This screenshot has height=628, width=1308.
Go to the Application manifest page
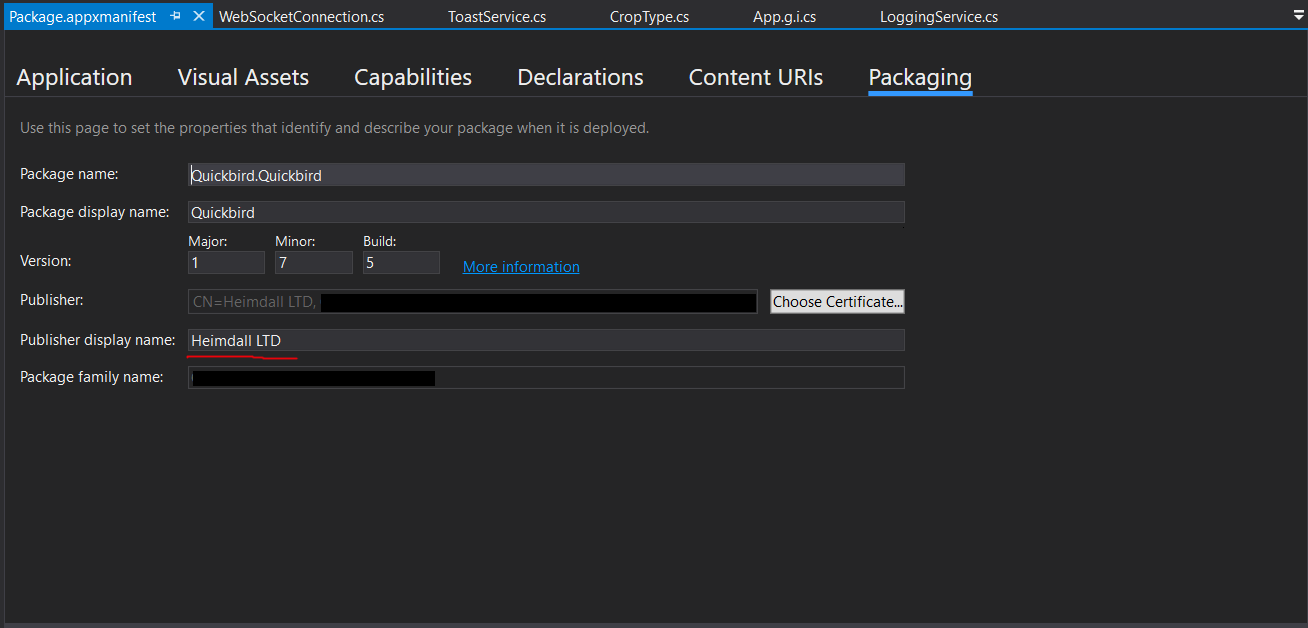tap(74, 78)
